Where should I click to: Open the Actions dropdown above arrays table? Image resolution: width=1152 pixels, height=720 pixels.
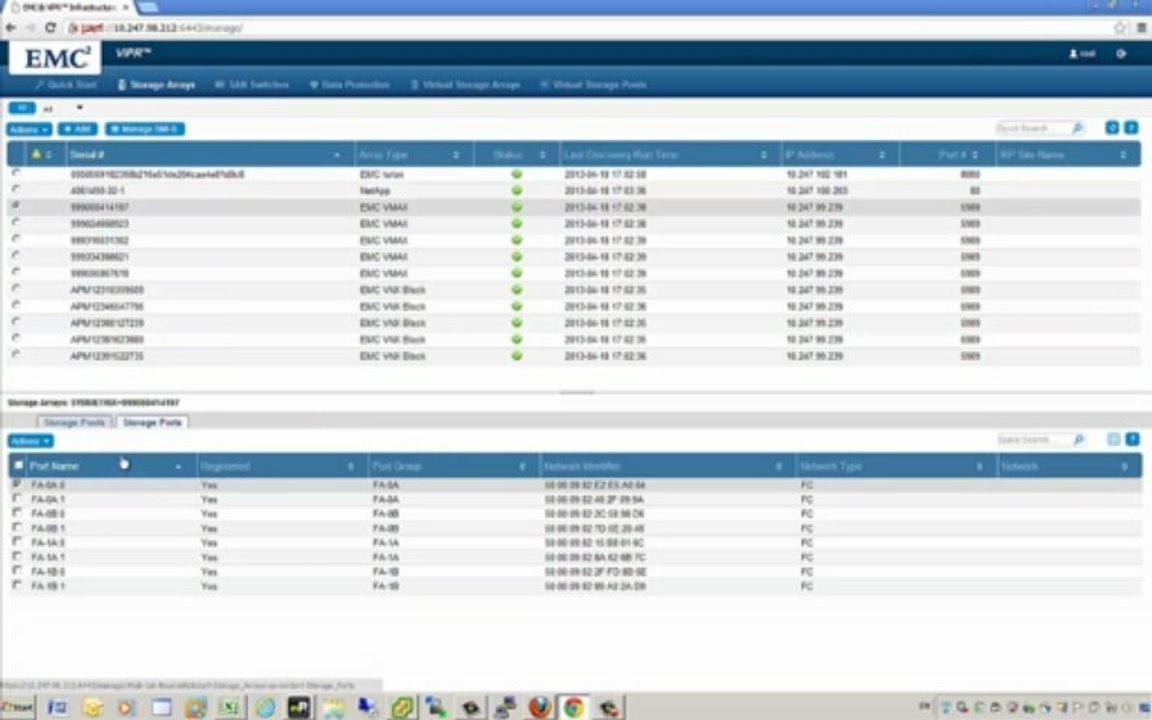[29, 130]
